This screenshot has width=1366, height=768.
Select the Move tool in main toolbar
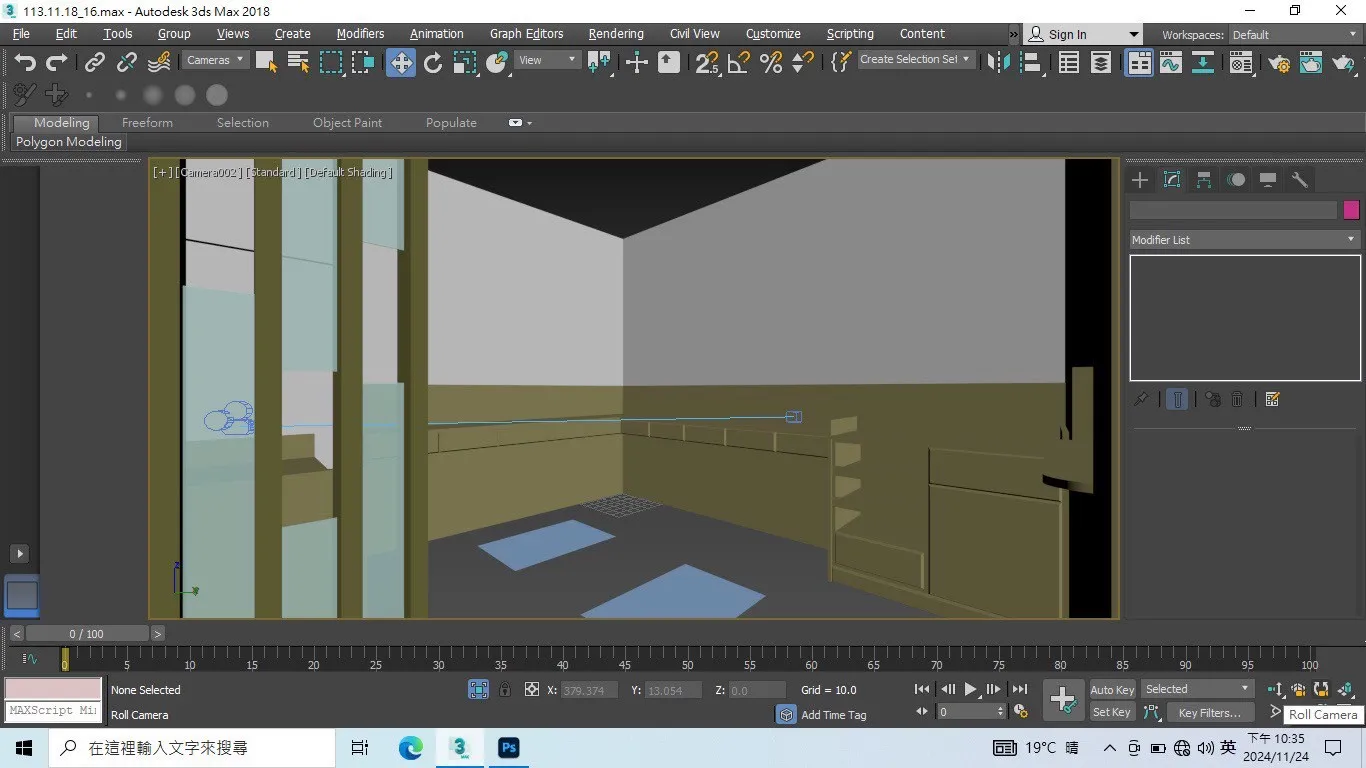point(400,63)
